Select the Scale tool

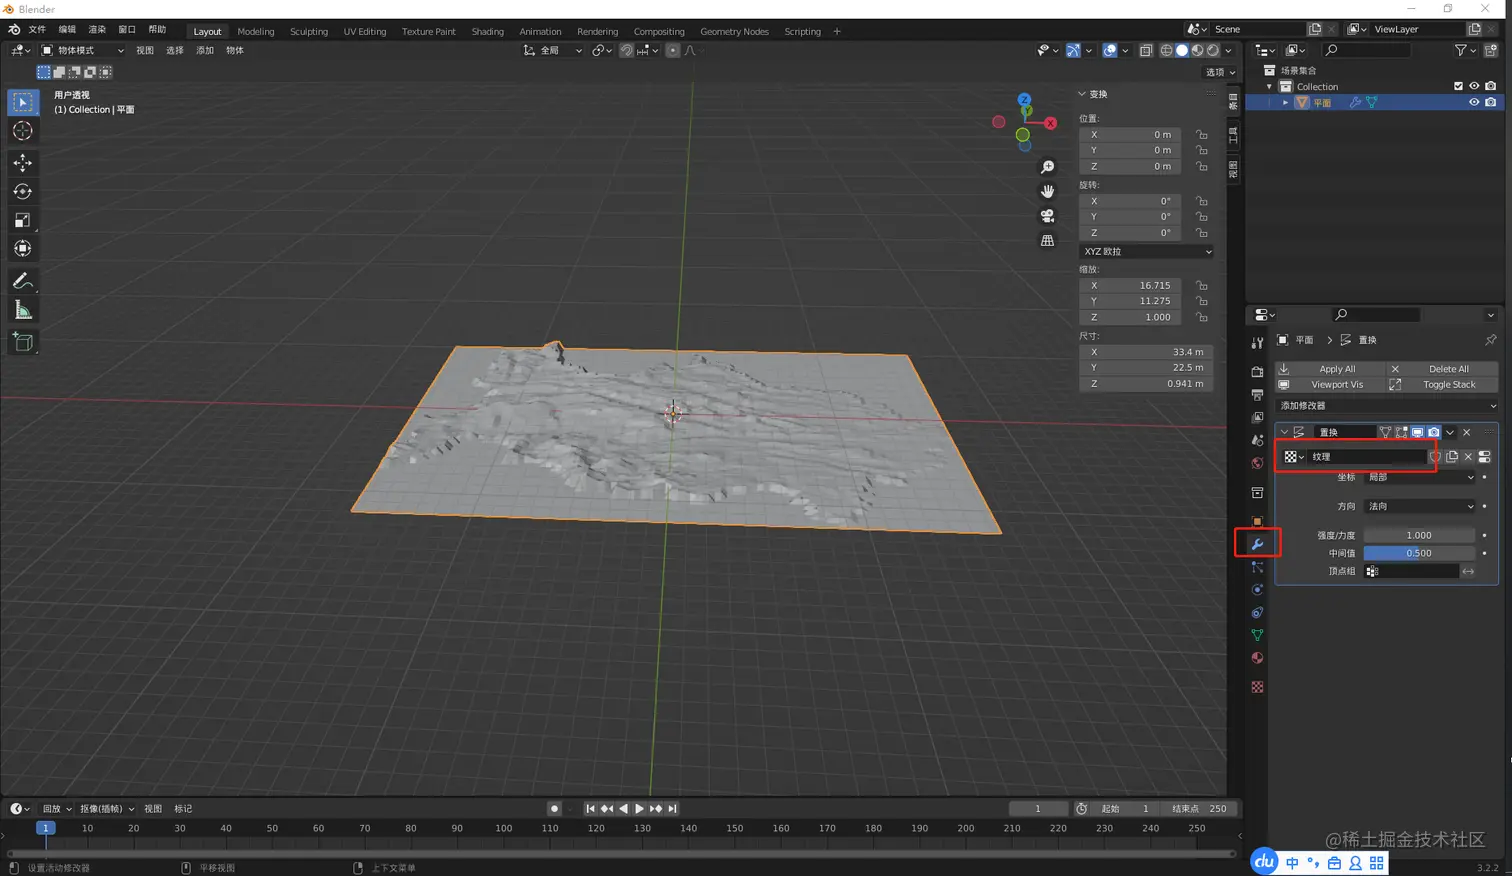23,220
